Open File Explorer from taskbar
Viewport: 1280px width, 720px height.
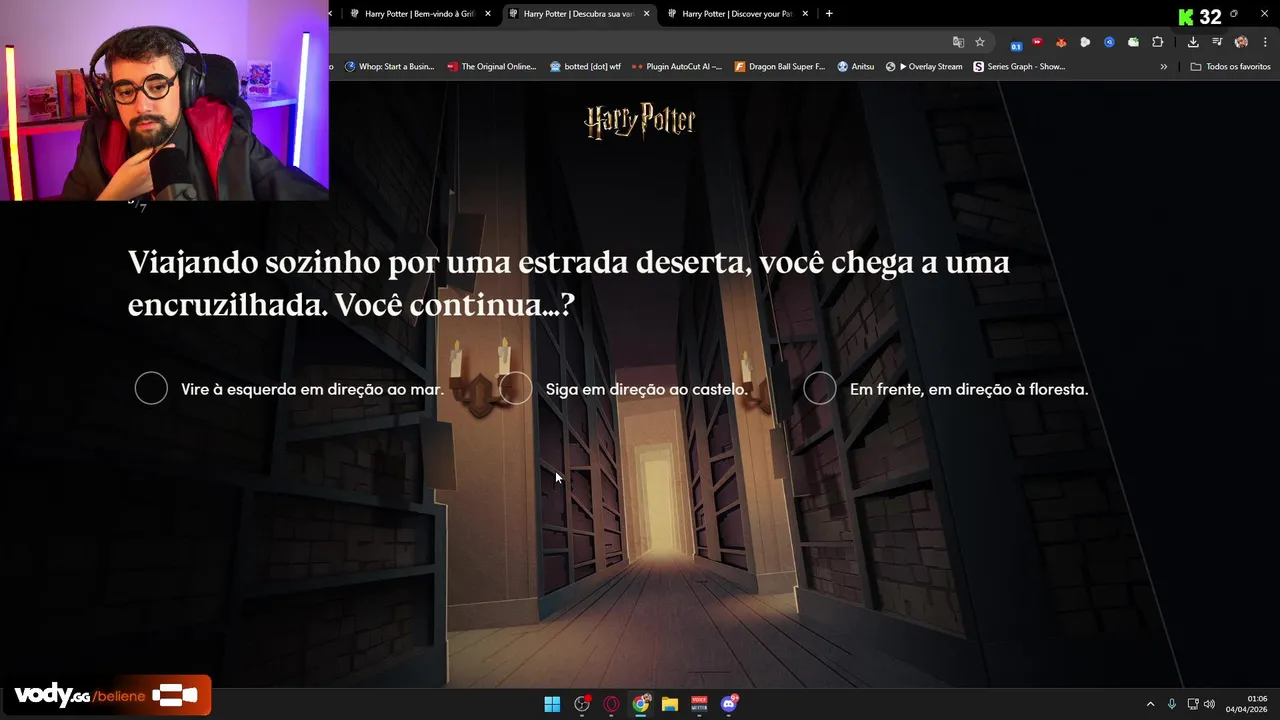click(670, 704)
